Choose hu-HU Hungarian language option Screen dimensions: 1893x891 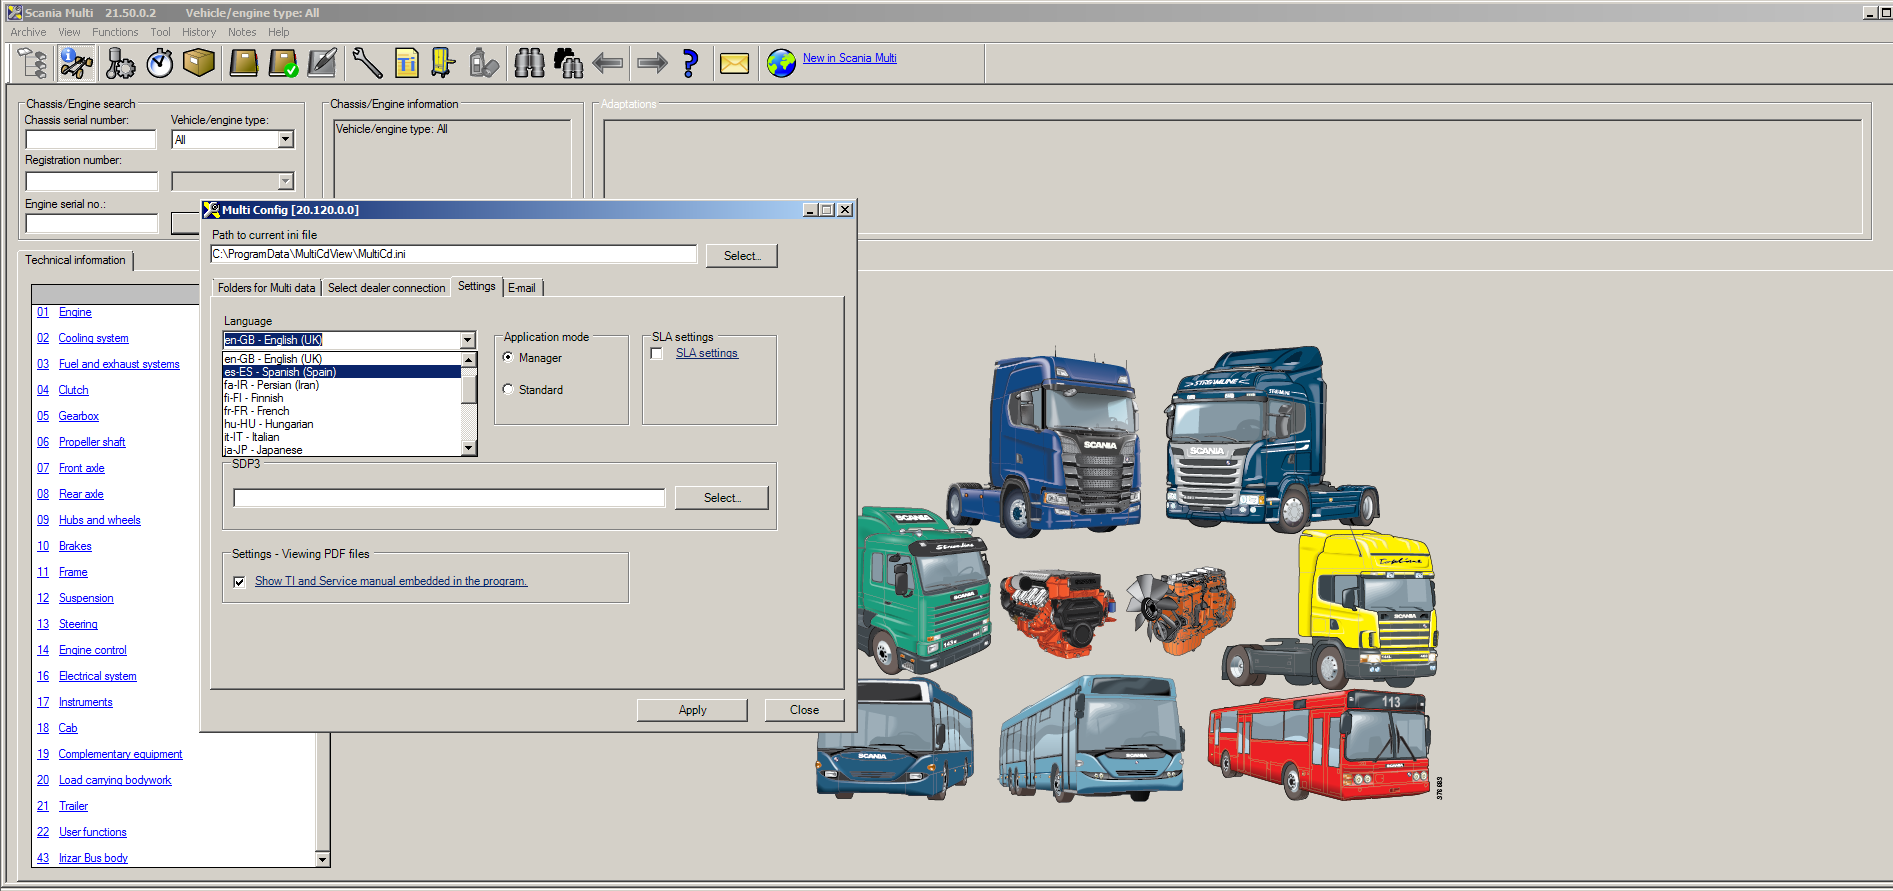pyautogui.click(x=341, y=424)
